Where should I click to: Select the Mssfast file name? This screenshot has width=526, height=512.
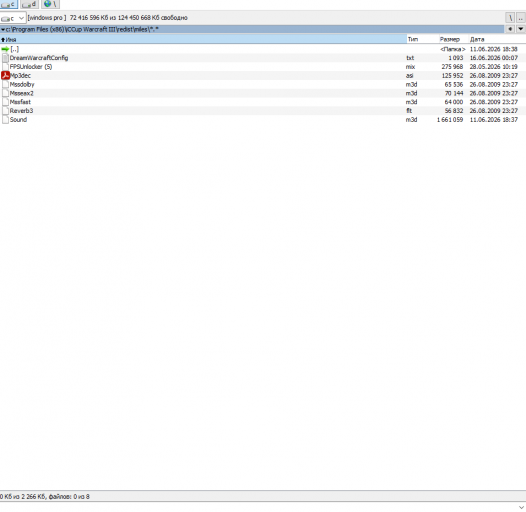[x=20, y=102]
